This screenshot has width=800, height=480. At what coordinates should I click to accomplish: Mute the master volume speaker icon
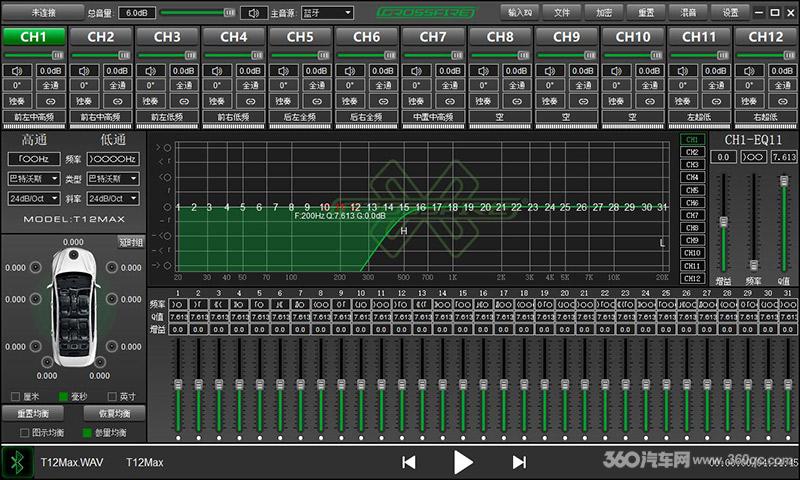tap(254, 13)
